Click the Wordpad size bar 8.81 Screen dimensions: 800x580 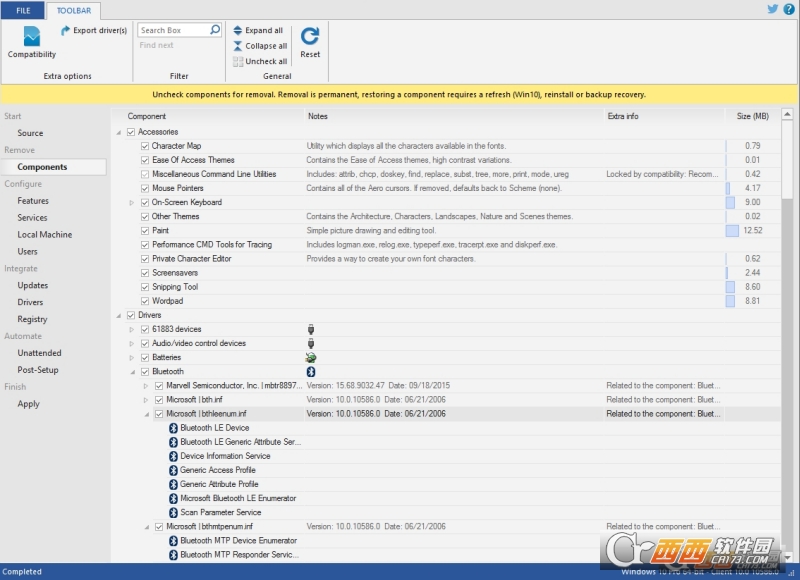730,301
